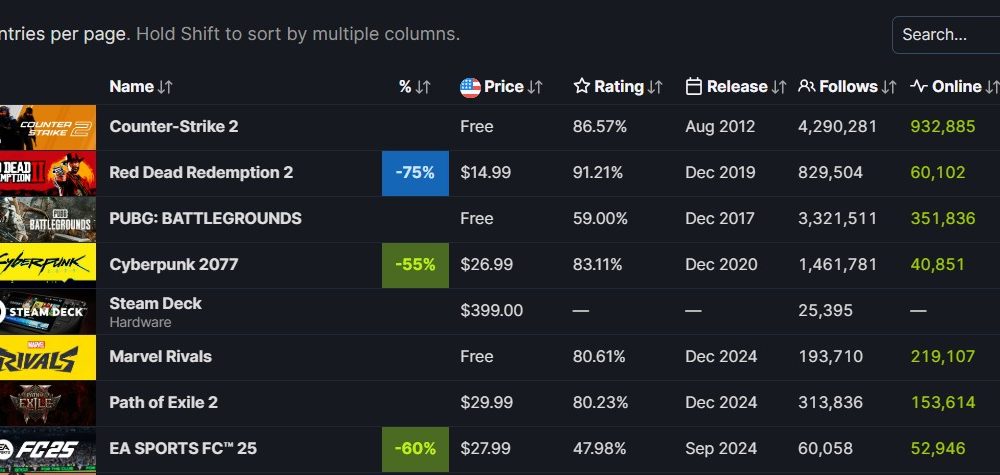
Task: Select the 351,836 online count
Action: pos(943,218)
